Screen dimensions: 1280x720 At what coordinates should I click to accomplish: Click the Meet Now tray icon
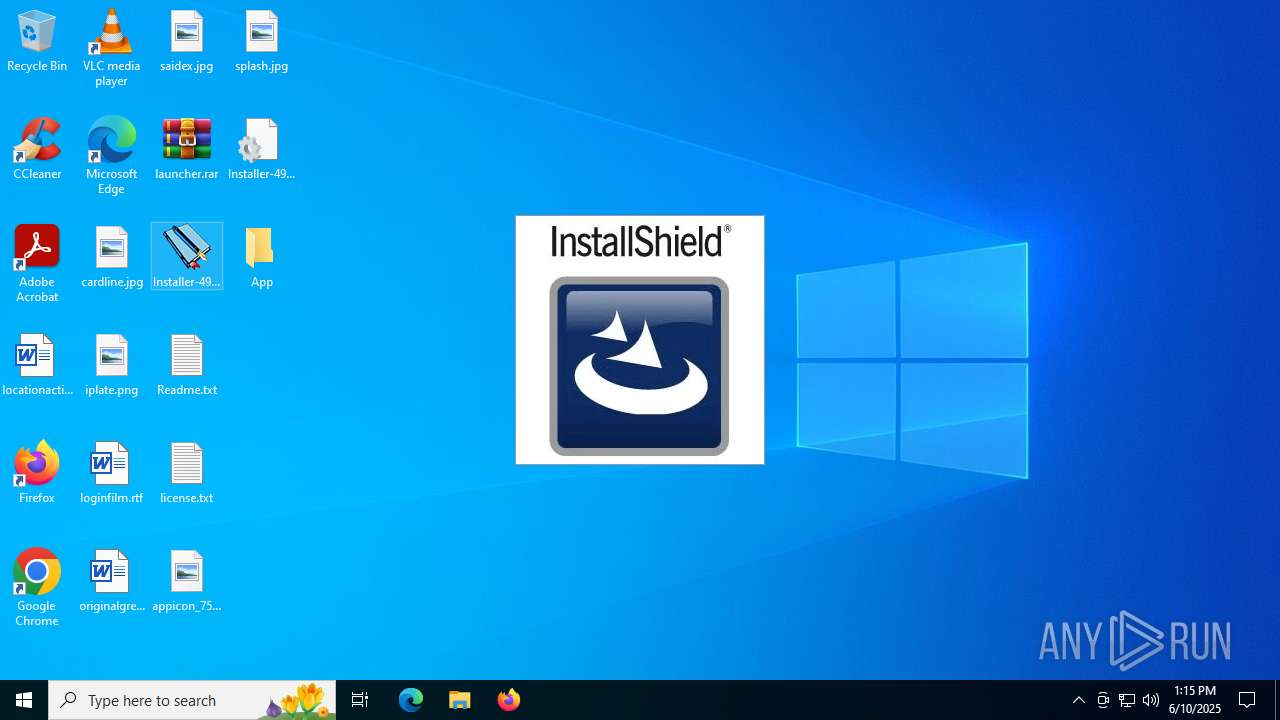click(1103, 700)
